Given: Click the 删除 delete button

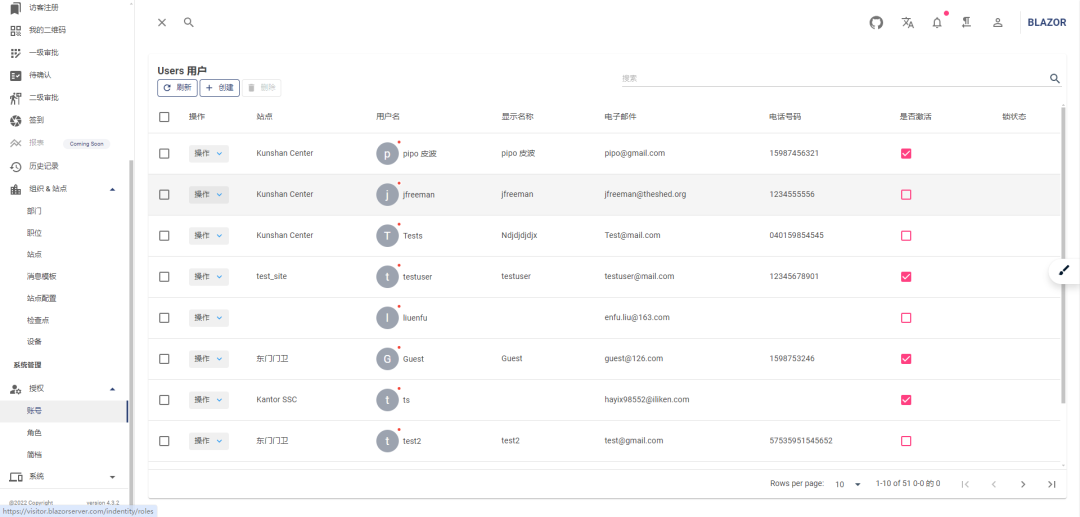Looking at the screenshot, I should (262, 87).
